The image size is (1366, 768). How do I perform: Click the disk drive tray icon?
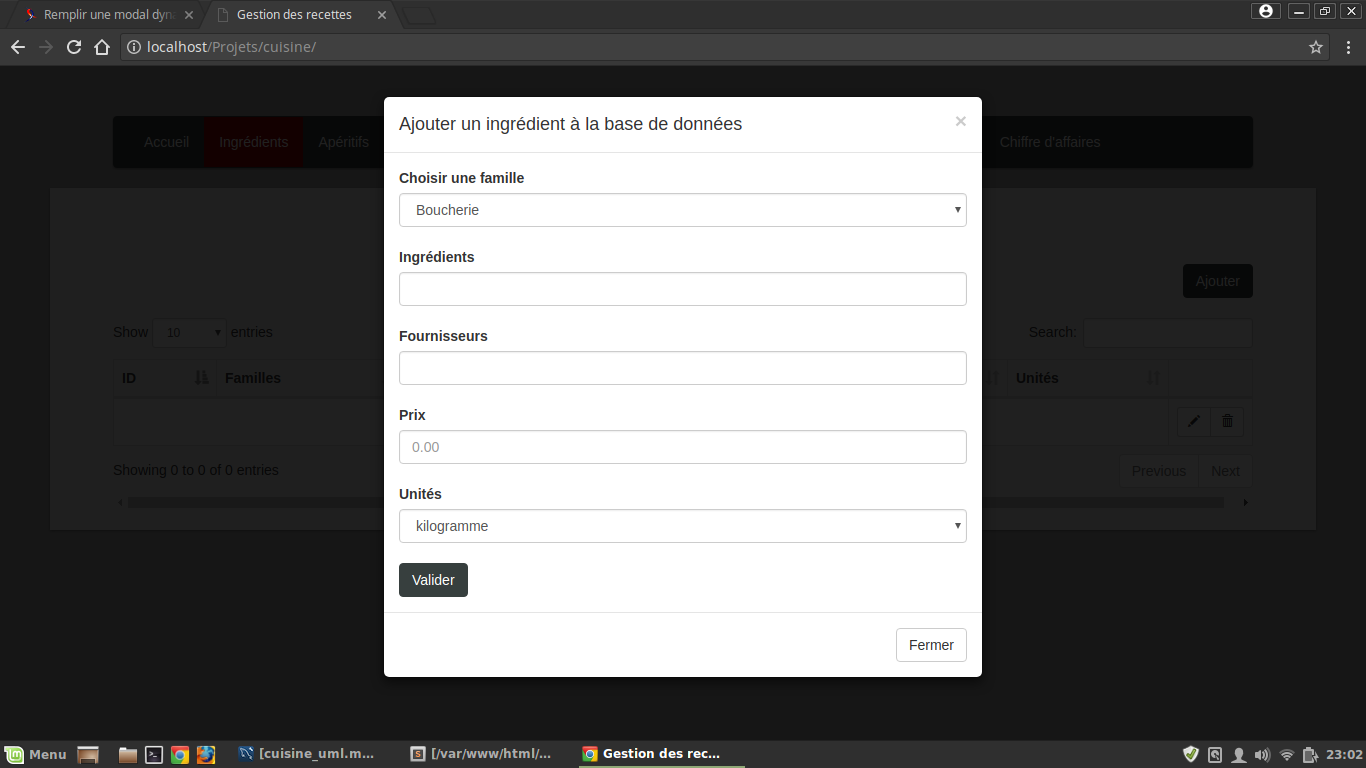point(1215,755)
